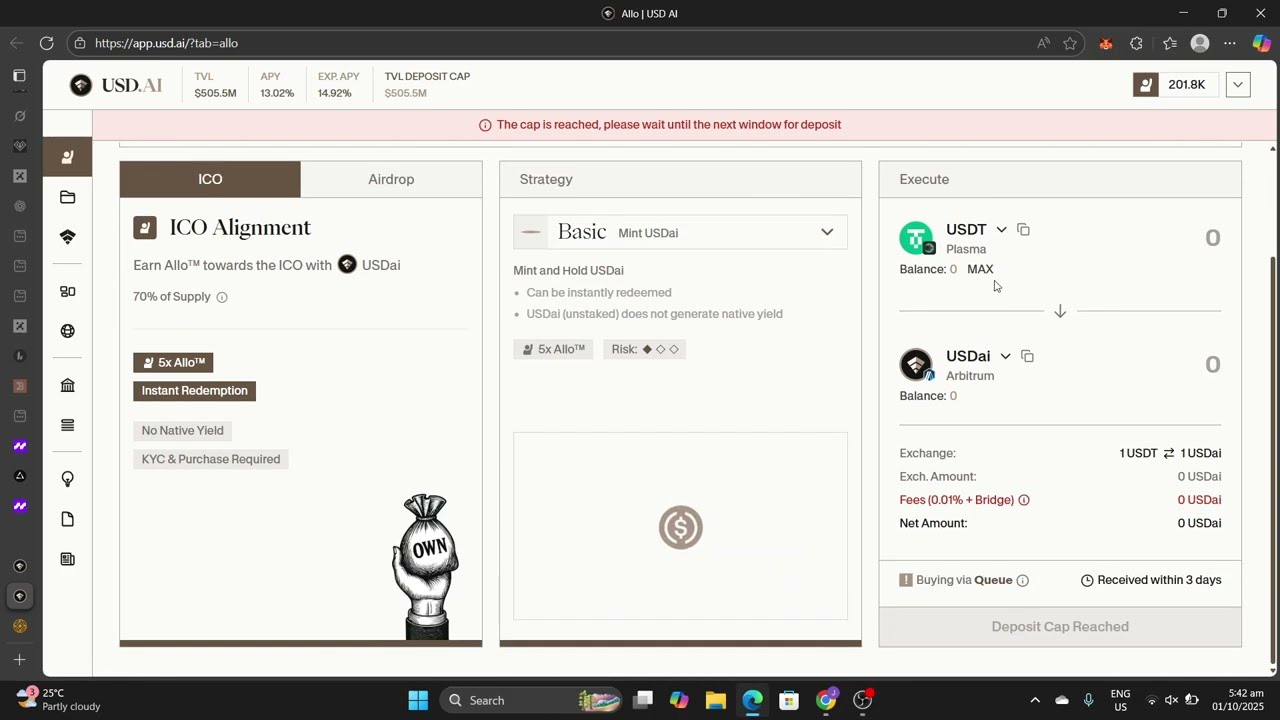Switch to the Airdrop tab
Viewport: 1280px width, 720px height.
[391, 179]
